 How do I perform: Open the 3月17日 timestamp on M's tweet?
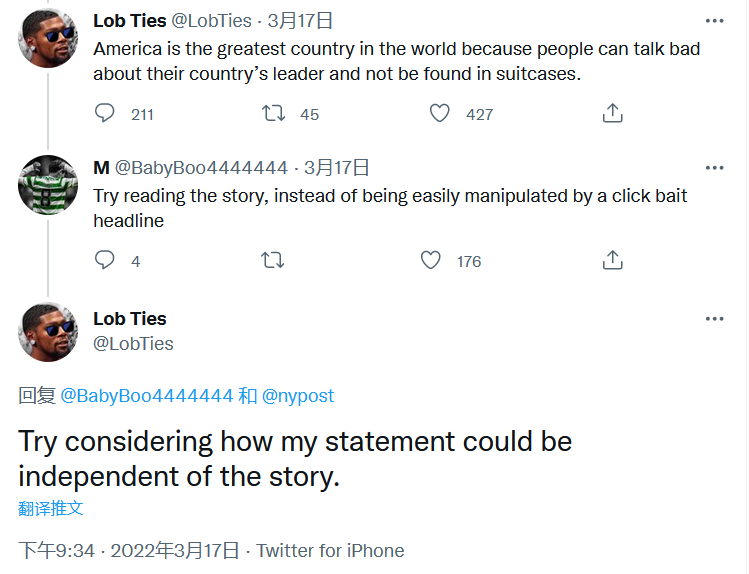(337, 168)
